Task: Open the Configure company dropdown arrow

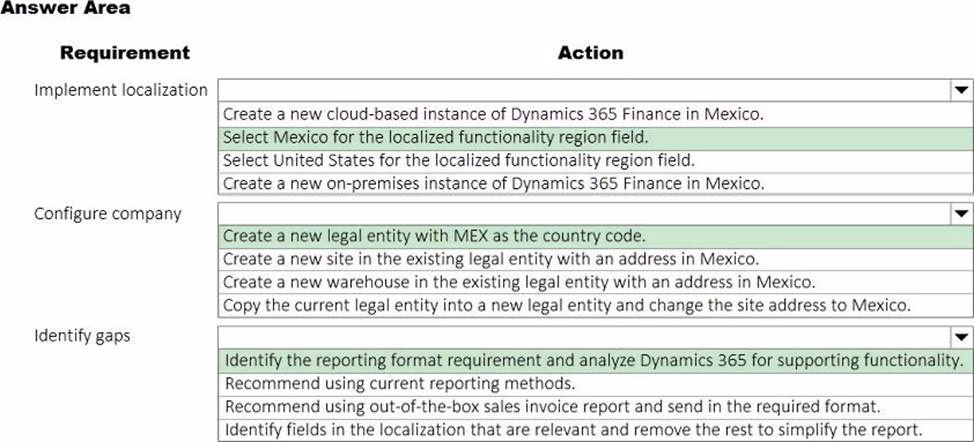Action: pyautogui.click(x=960, y=213)
